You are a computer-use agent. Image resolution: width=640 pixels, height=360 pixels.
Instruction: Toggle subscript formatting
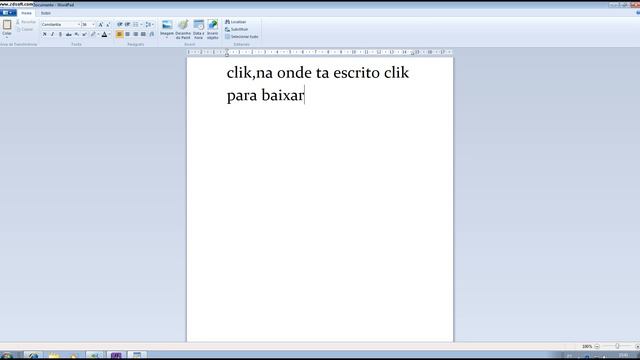pos(76,34)
